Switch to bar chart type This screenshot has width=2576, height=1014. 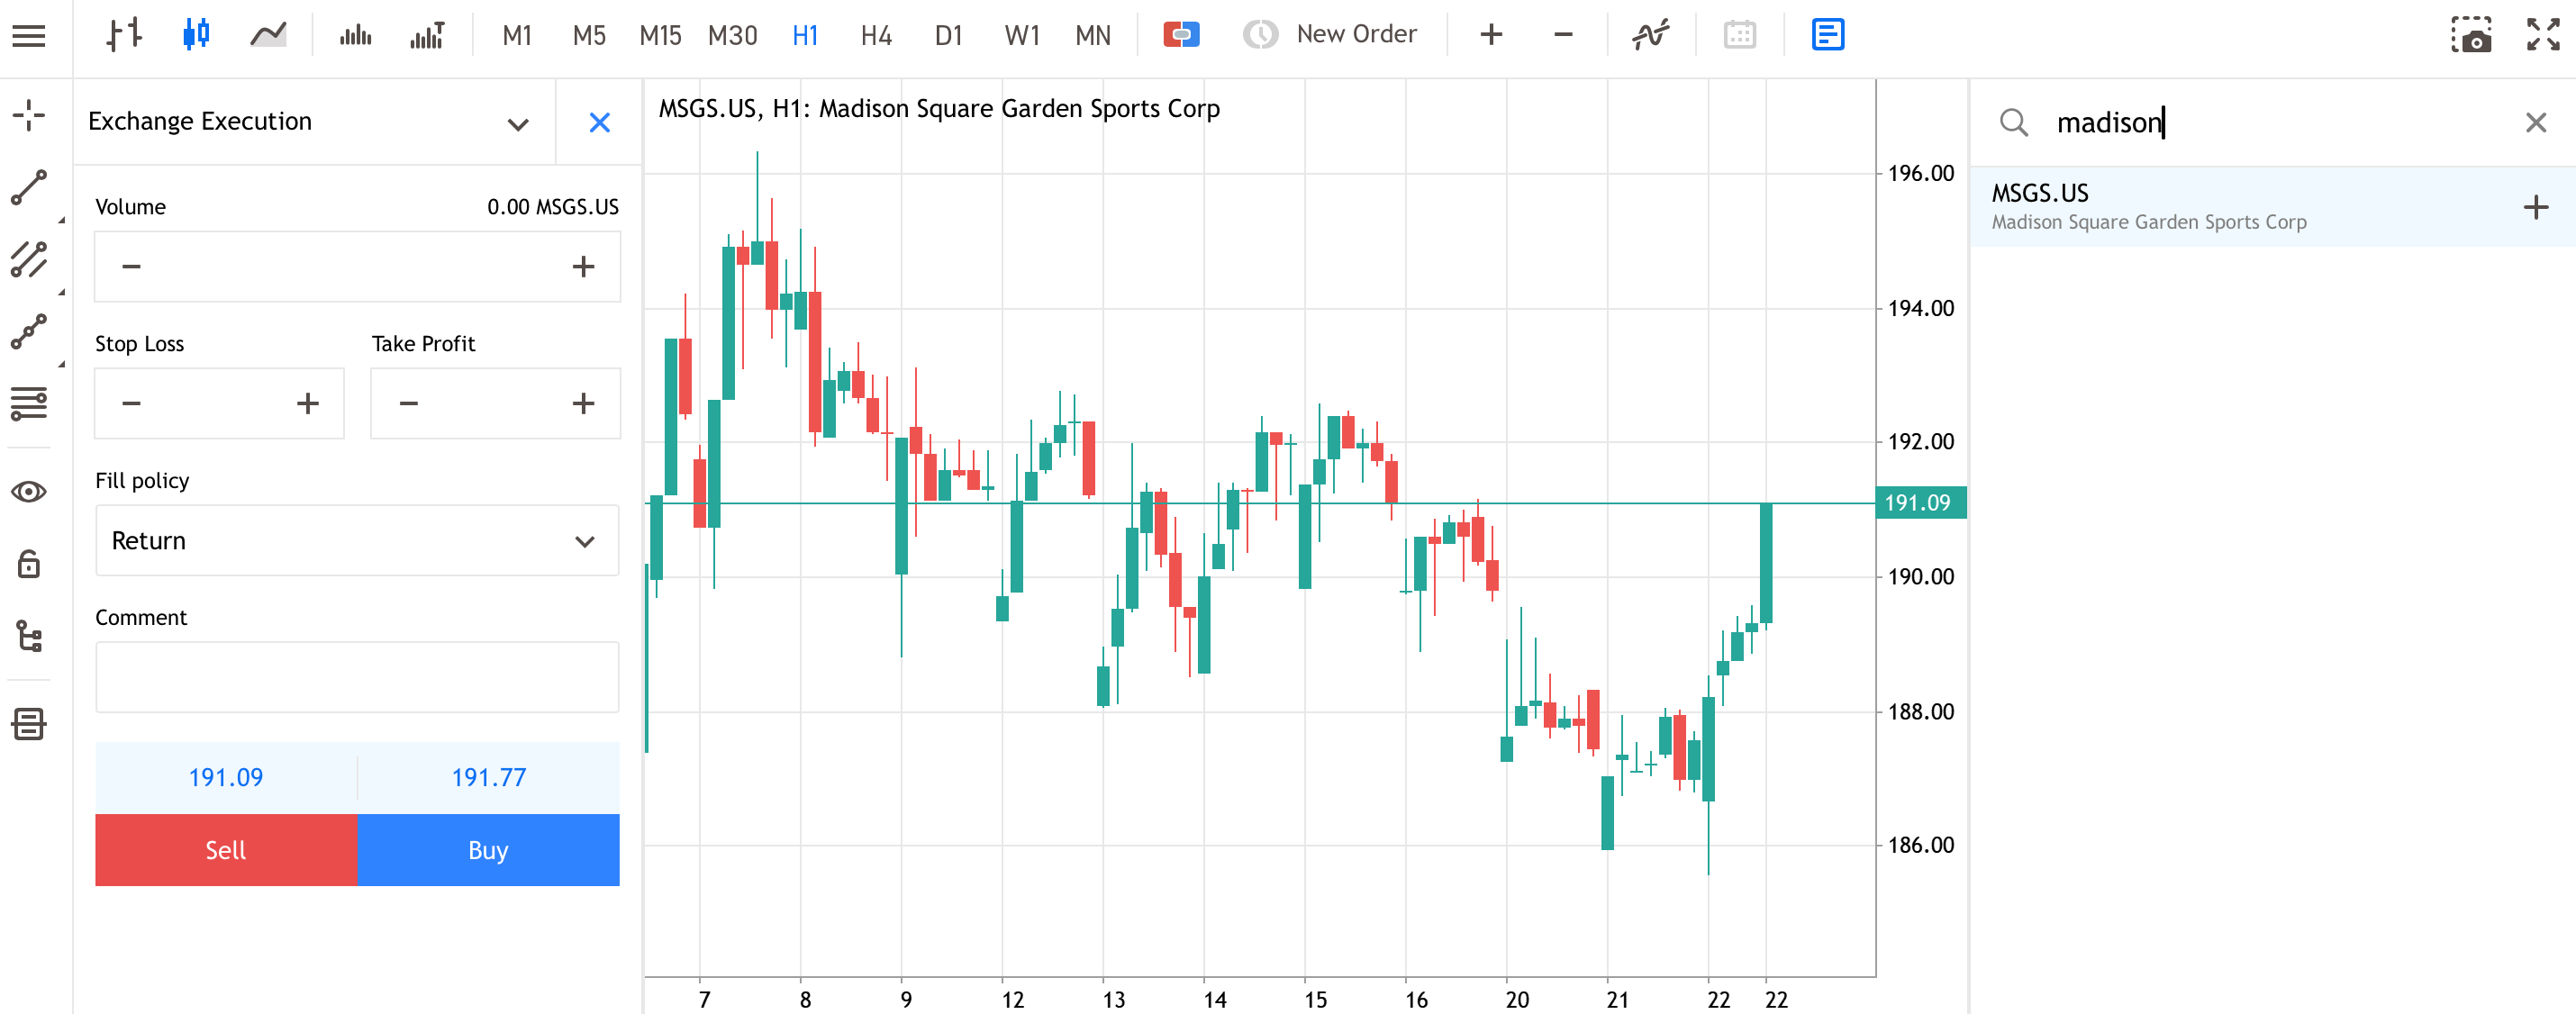click(124, 35)
